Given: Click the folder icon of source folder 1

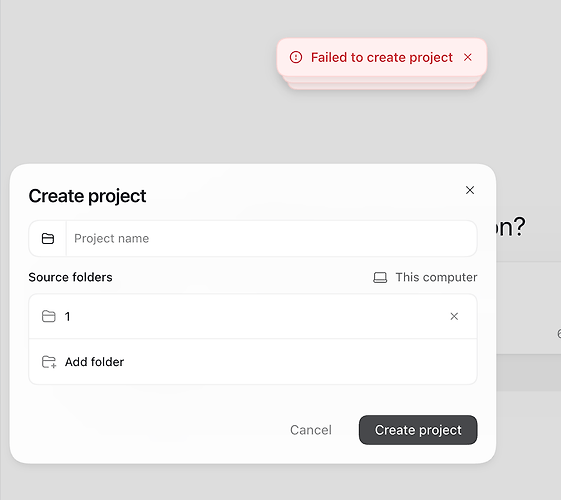Looking at the screenshot, I should (x=49, y=317).
